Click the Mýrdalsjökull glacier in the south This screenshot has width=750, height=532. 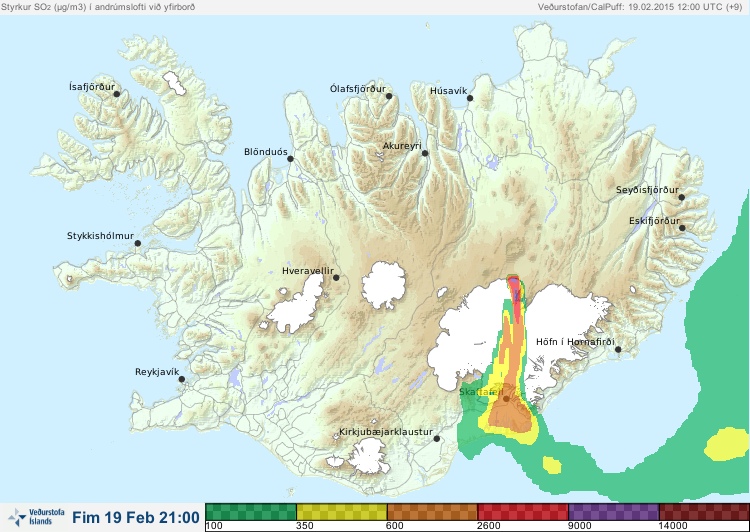pos(367,456)
